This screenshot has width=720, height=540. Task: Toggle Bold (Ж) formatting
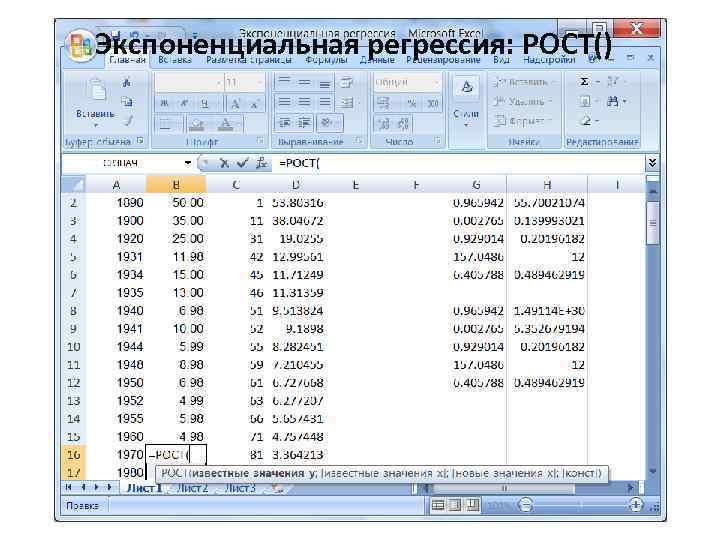pos(164,103)
